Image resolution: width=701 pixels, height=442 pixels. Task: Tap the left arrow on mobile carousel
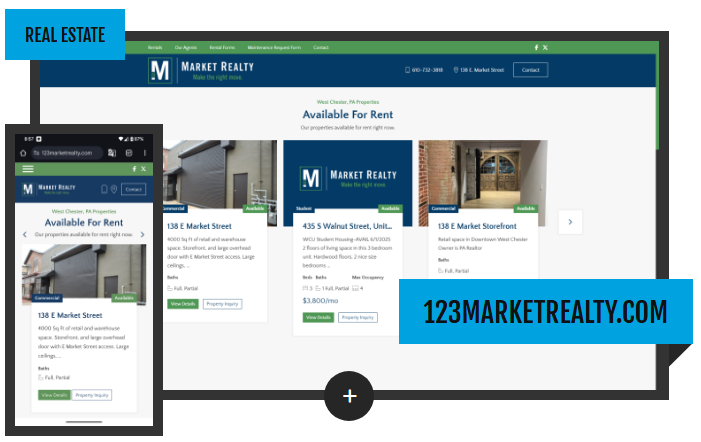[x=25, y=234]
